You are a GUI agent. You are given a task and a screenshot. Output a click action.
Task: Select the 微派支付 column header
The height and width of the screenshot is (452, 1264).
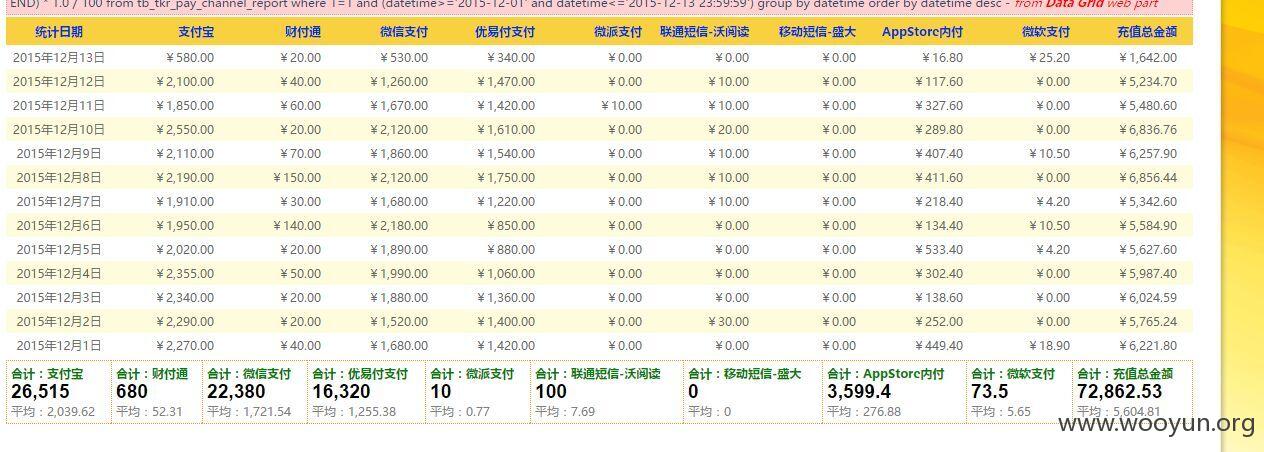coord(618,32)
